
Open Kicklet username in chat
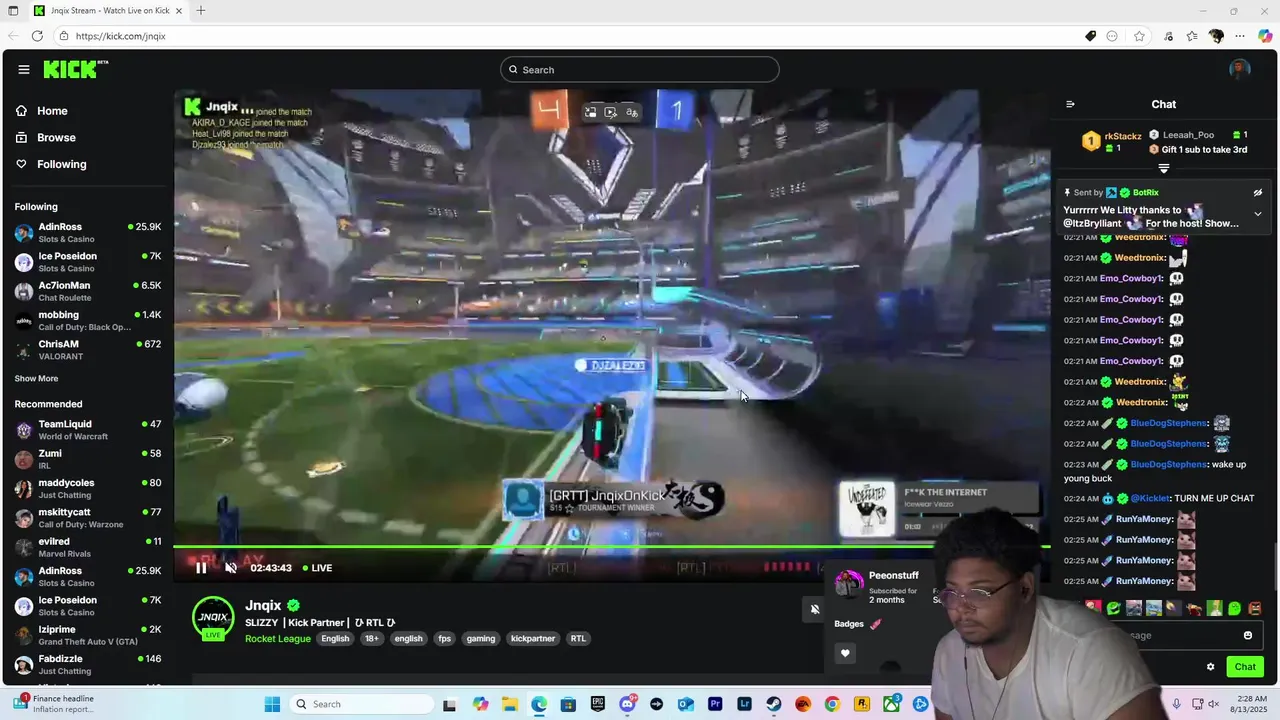coord(1150,498)
